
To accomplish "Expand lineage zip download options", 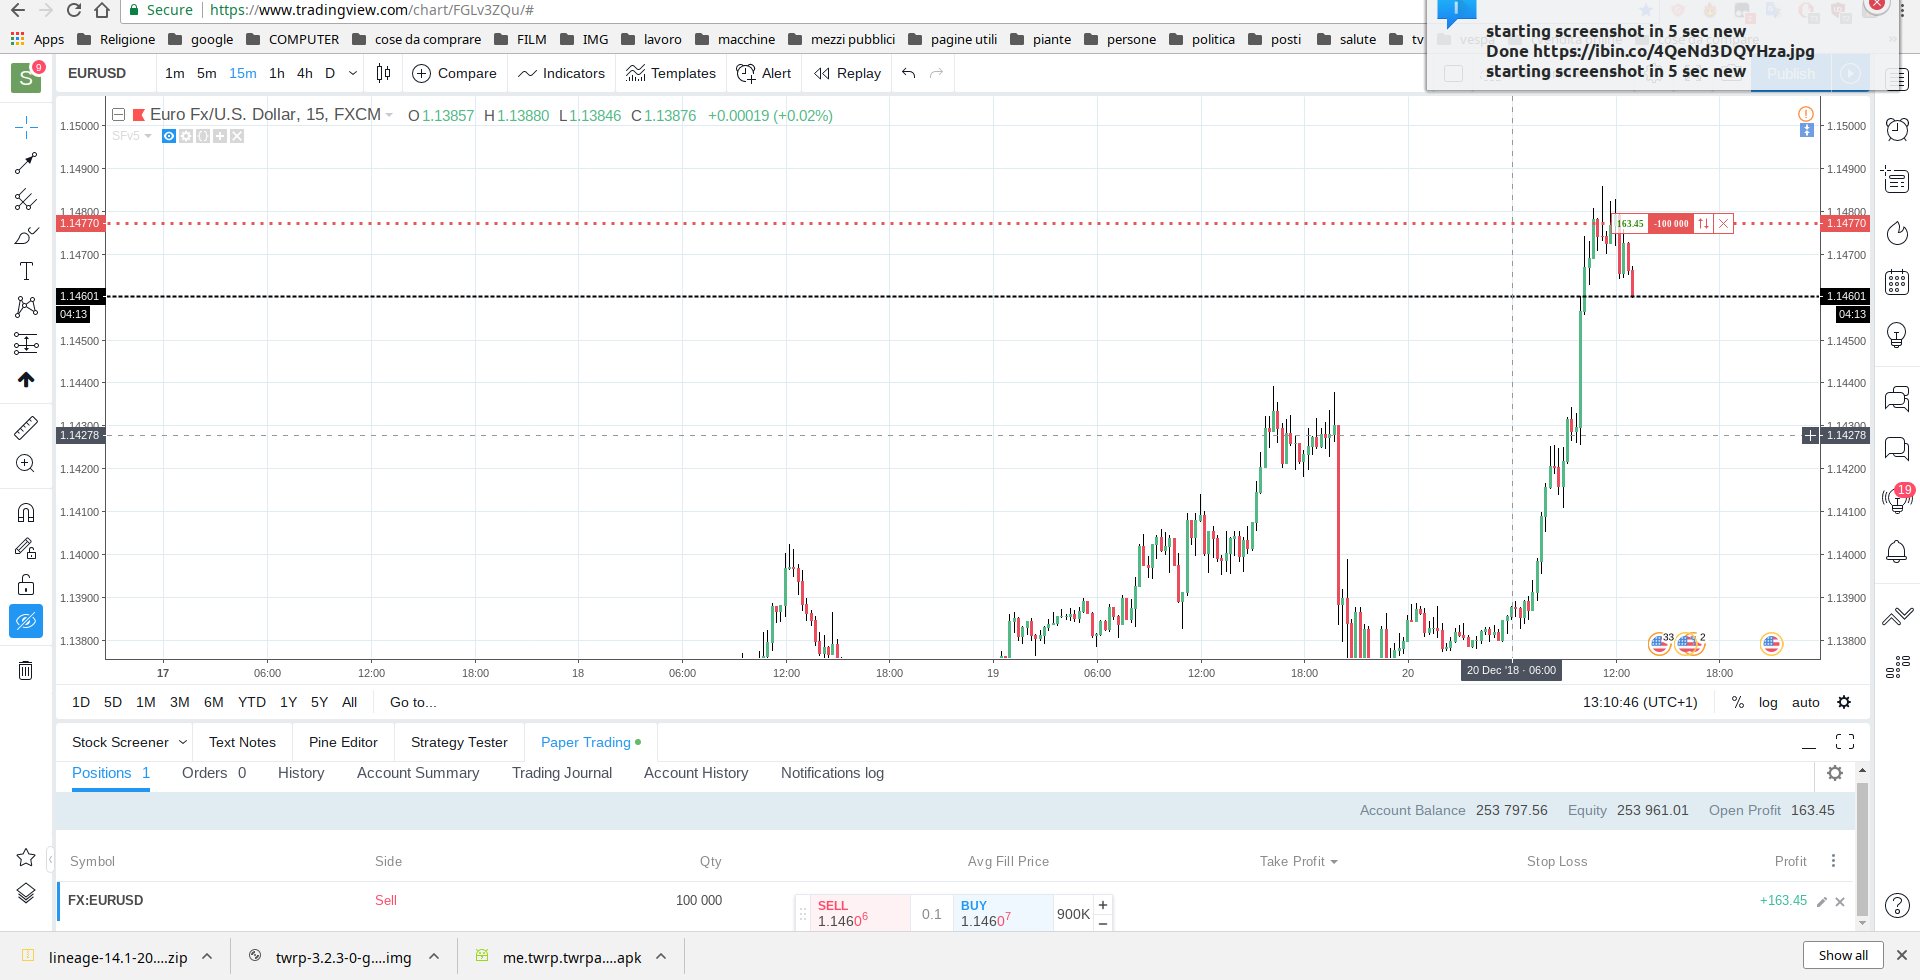I will 207,957.
